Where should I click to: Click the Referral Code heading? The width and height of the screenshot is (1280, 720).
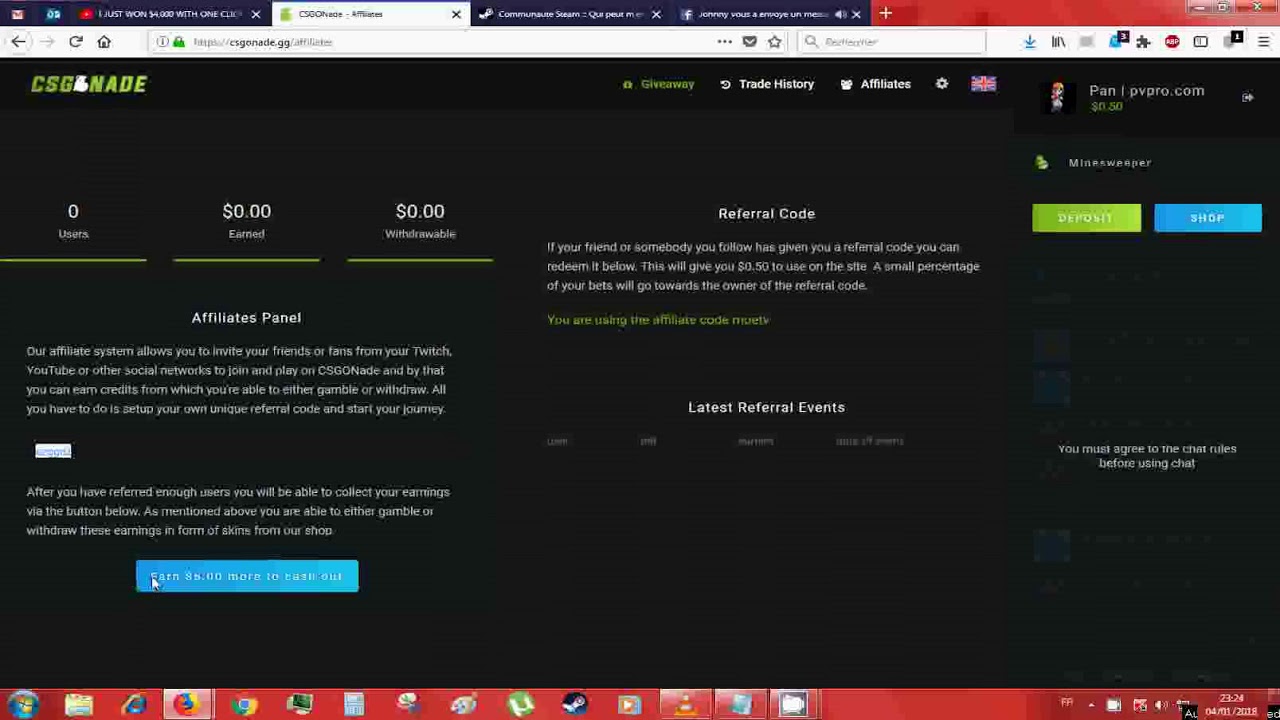tap(766, 213)
